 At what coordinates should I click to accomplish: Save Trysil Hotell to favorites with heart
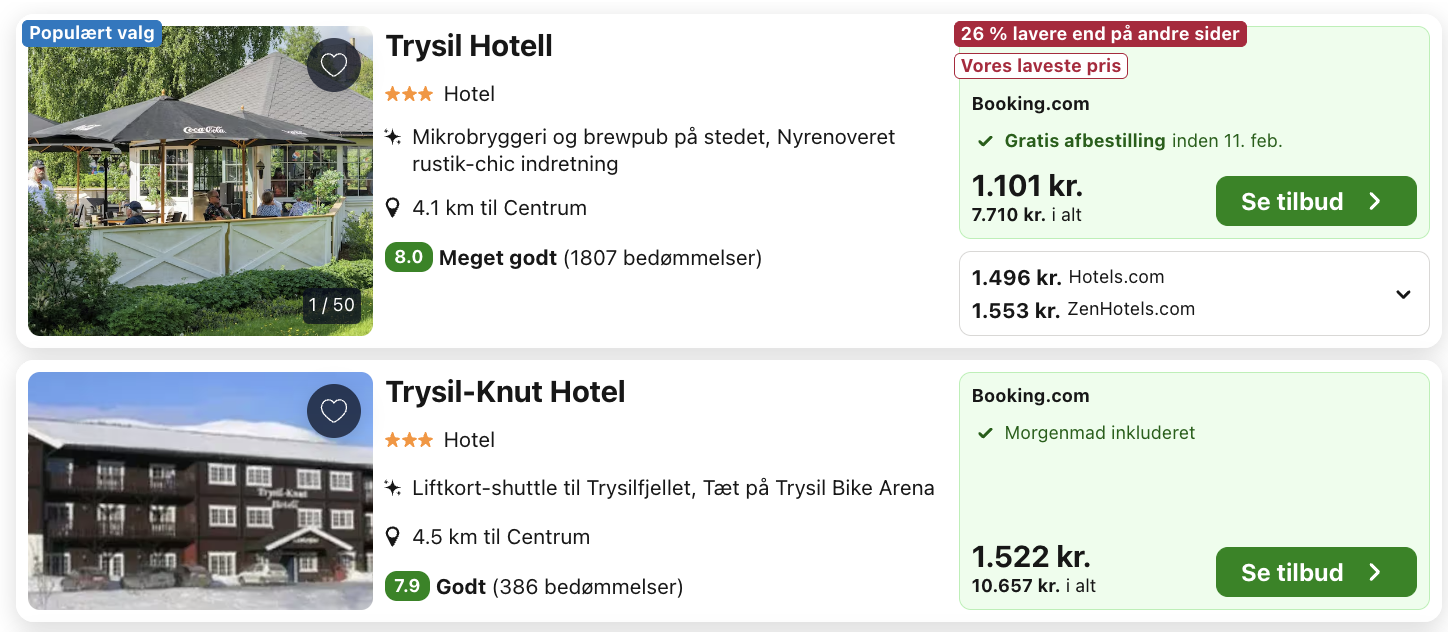tap(333, 65)
